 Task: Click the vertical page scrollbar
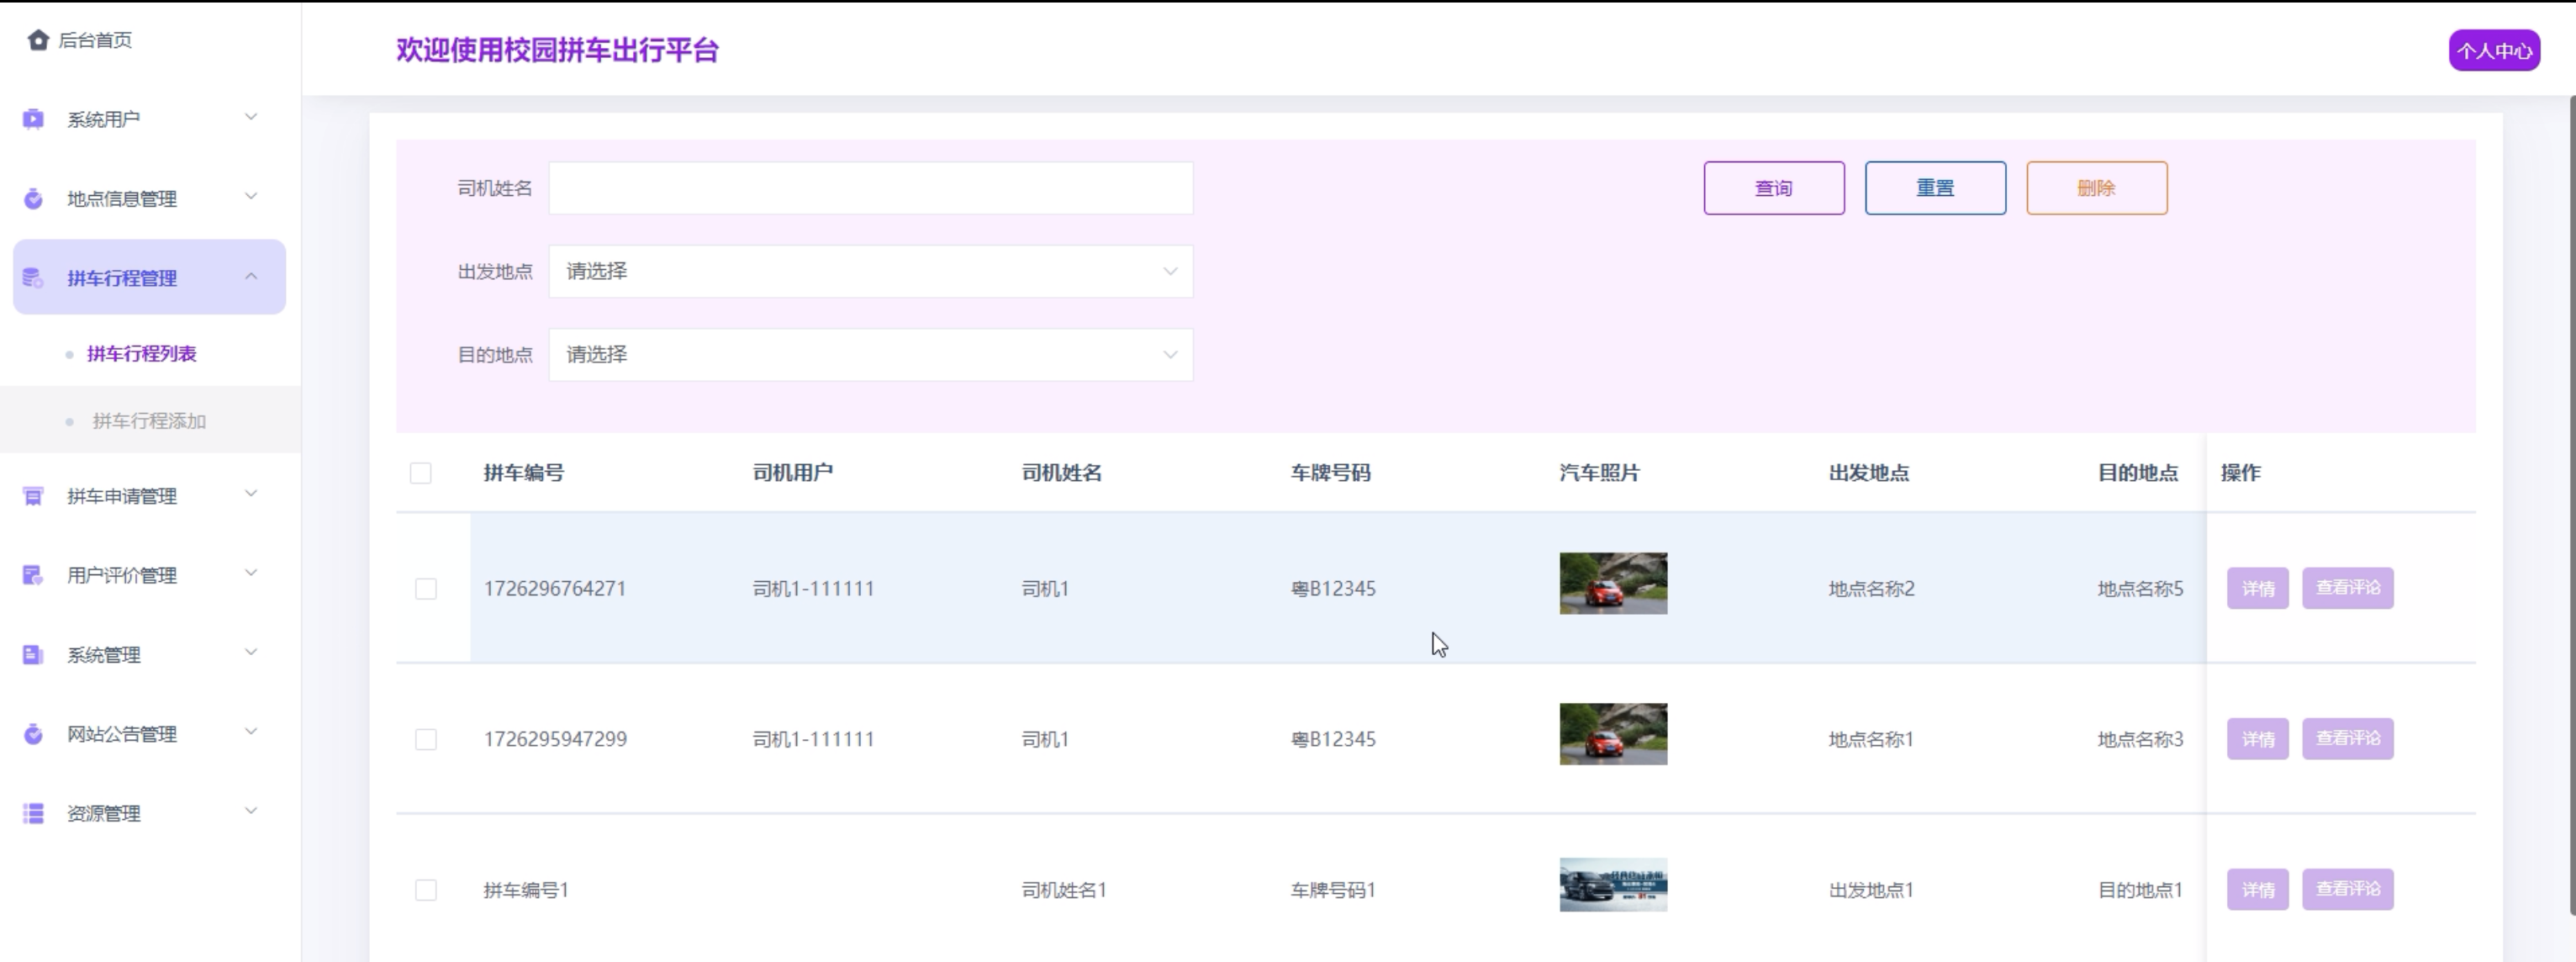point(2571,500)
